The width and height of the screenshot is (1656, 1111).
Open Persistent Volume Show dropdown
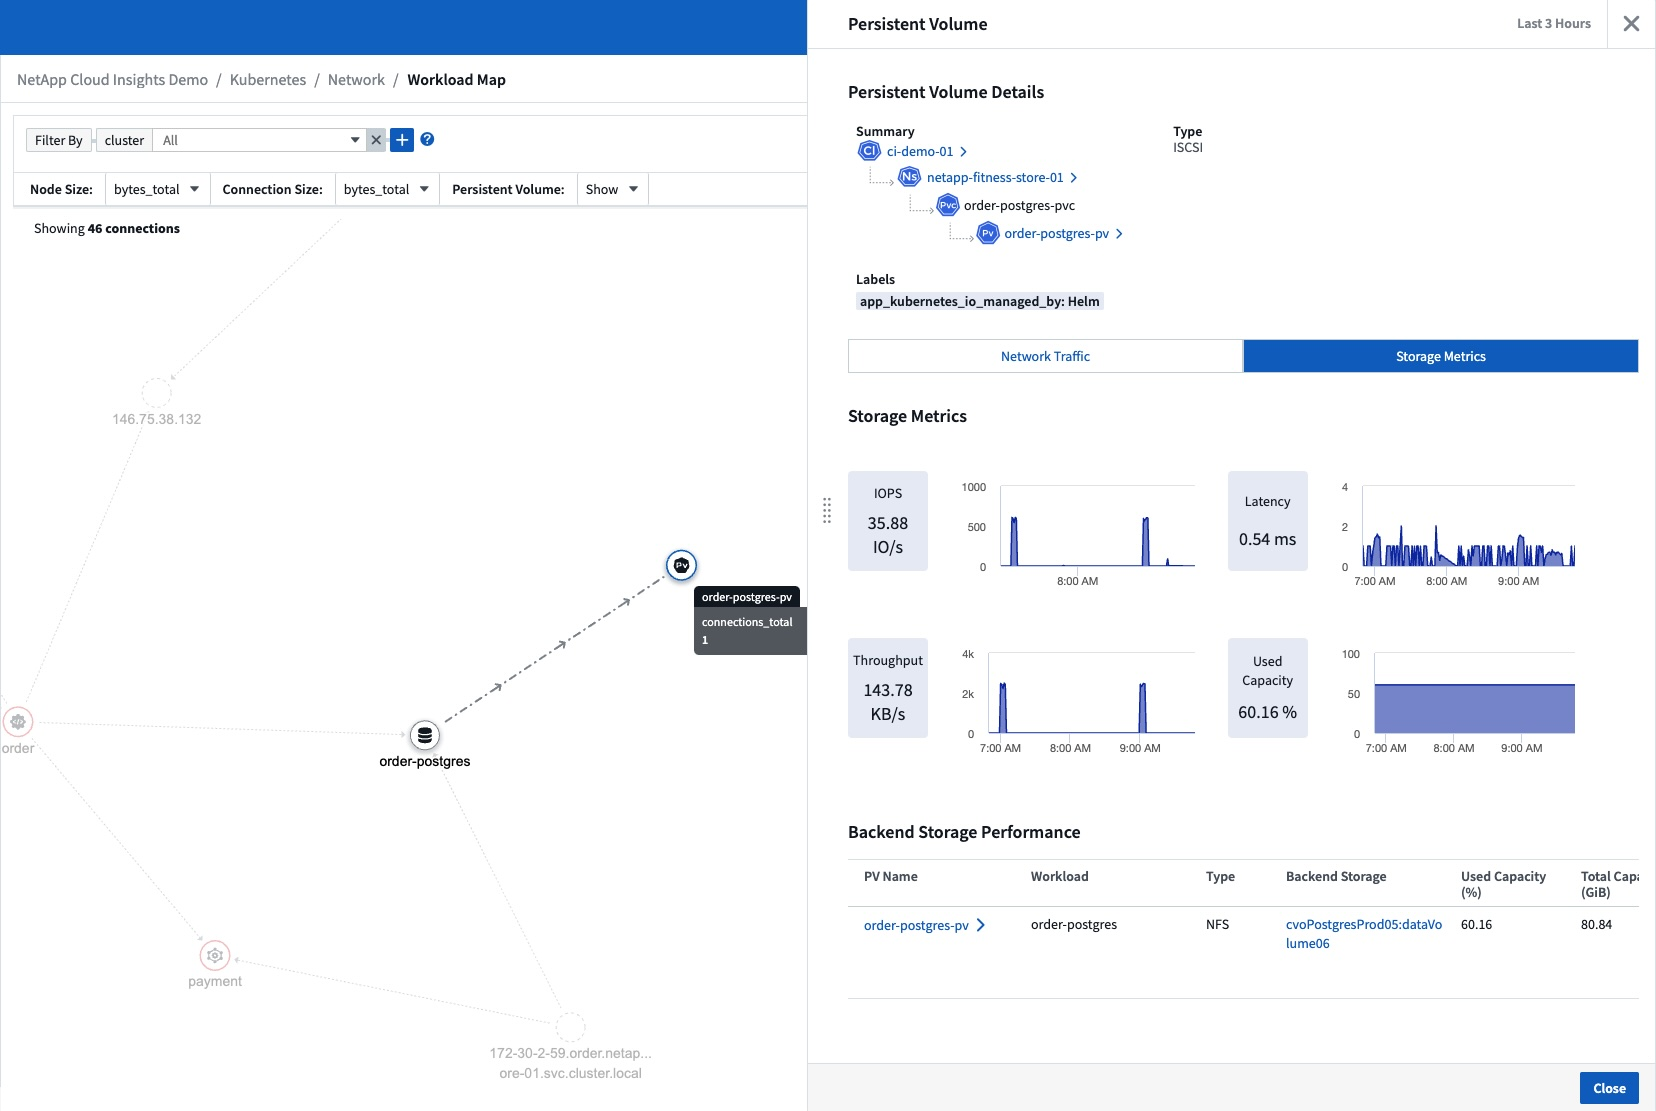point(612,189)
